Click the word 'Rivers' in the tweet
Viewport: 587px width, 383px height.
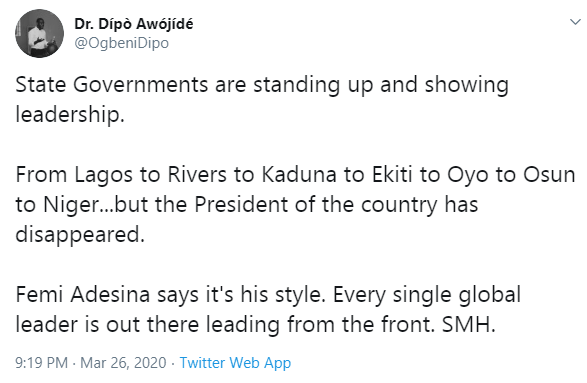click(x=197, y=174)
